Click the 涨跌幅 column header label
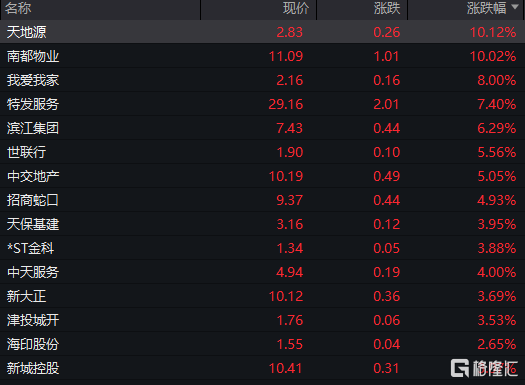This screenshot has height=385, width=525. tap(486, 8)
